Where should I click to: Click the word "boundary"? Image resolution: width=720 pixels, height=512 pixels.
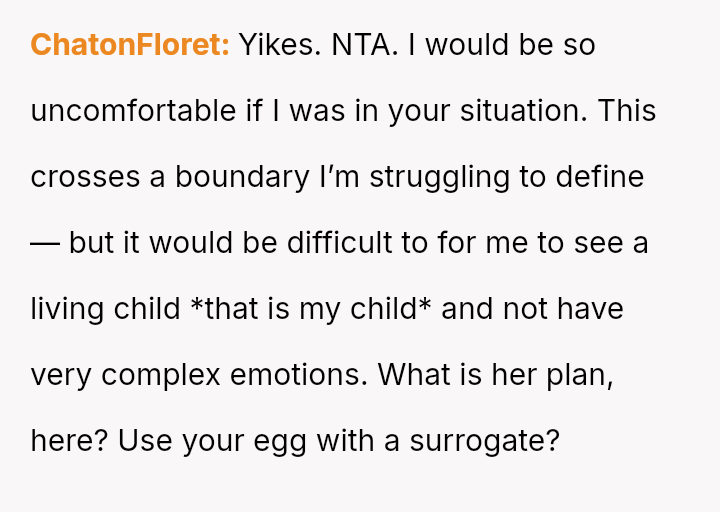242,177
